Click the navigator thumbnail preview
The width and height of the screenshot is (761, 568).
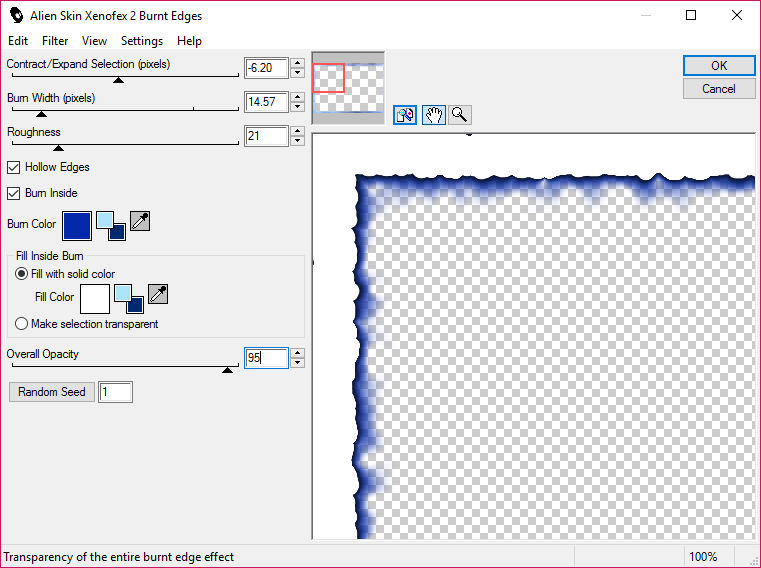tap(348, 88)
